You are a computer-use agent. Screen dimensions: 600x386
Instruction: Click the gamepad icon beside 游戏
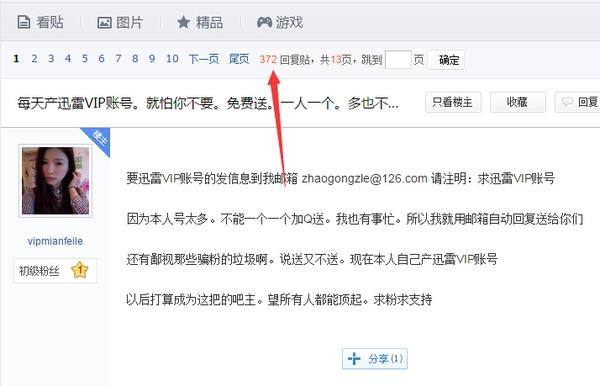coord(264,23)
